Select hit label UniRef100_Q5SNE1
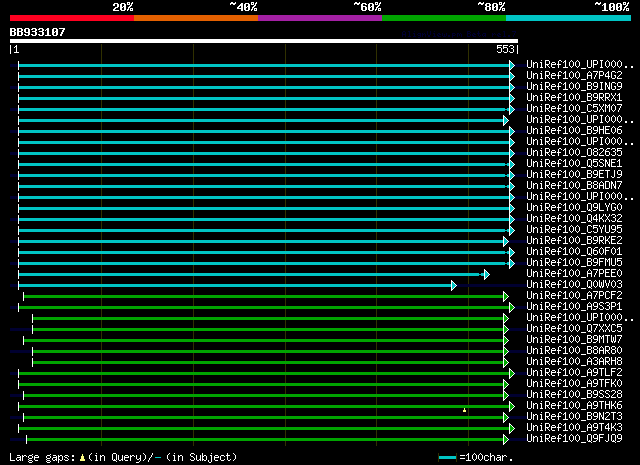This screenshot has width=640, height=465. pos(574,164)
